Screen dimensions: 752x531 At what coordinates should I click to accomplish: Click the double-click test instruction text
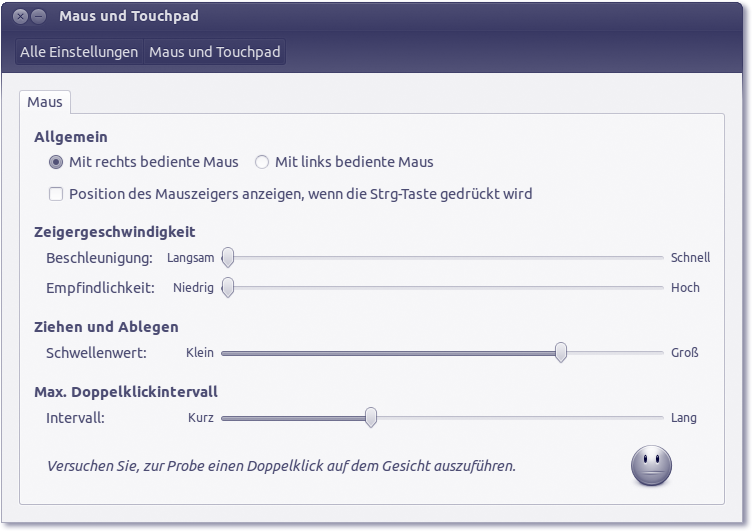(x=281, y=466)
